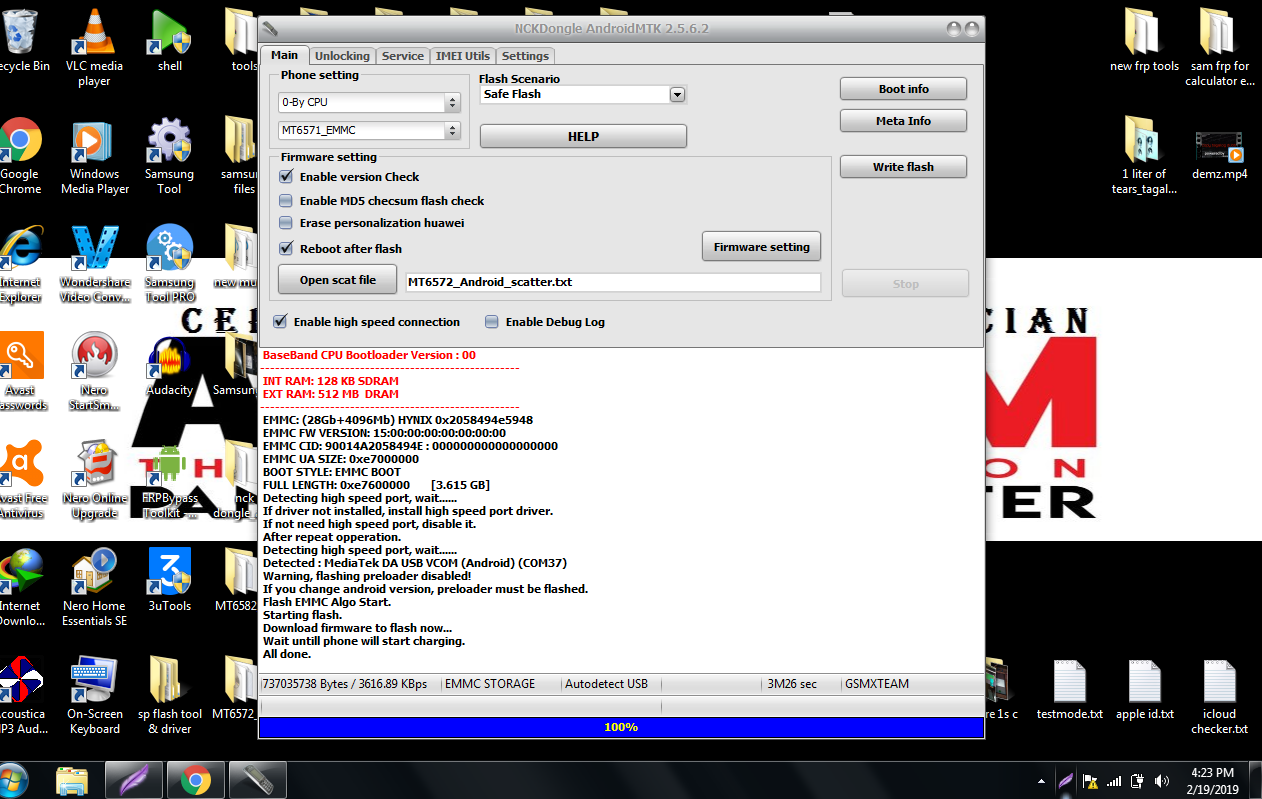
Task: Open Firmware setting button
Action: [x=761, y=247]
